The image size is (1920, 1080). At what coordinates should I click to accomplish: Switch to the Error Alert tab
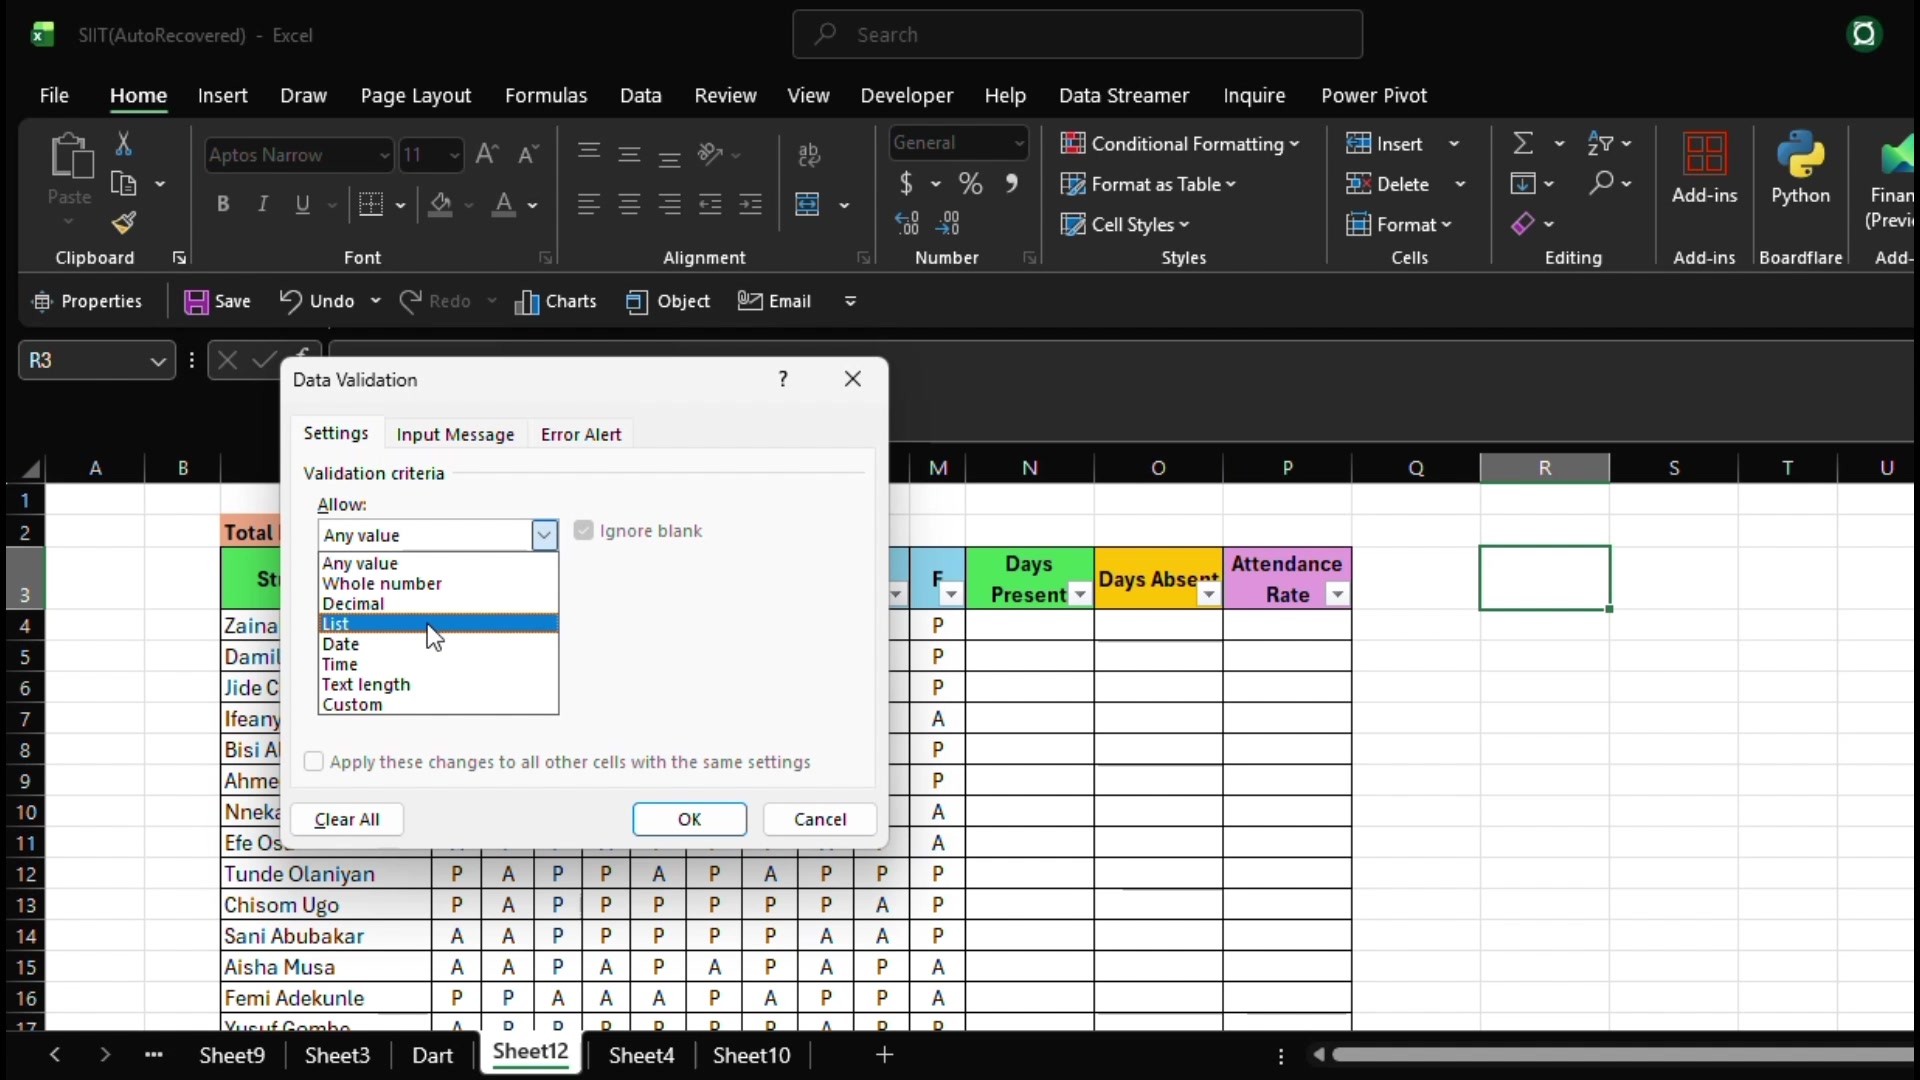581,434
